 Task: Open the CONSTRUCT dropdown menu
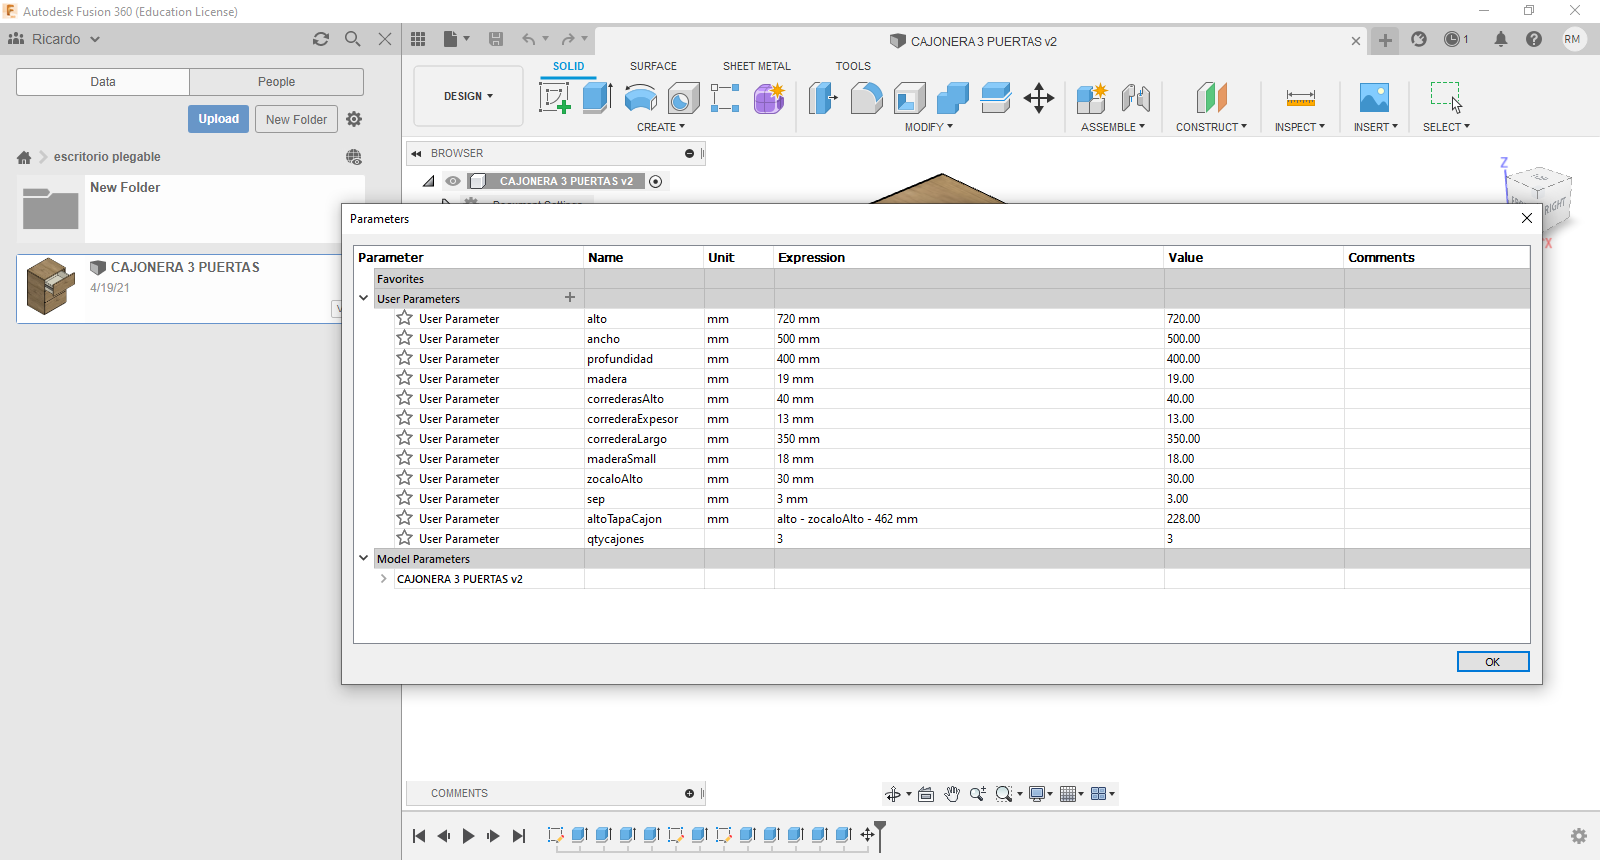[1211, 127]
